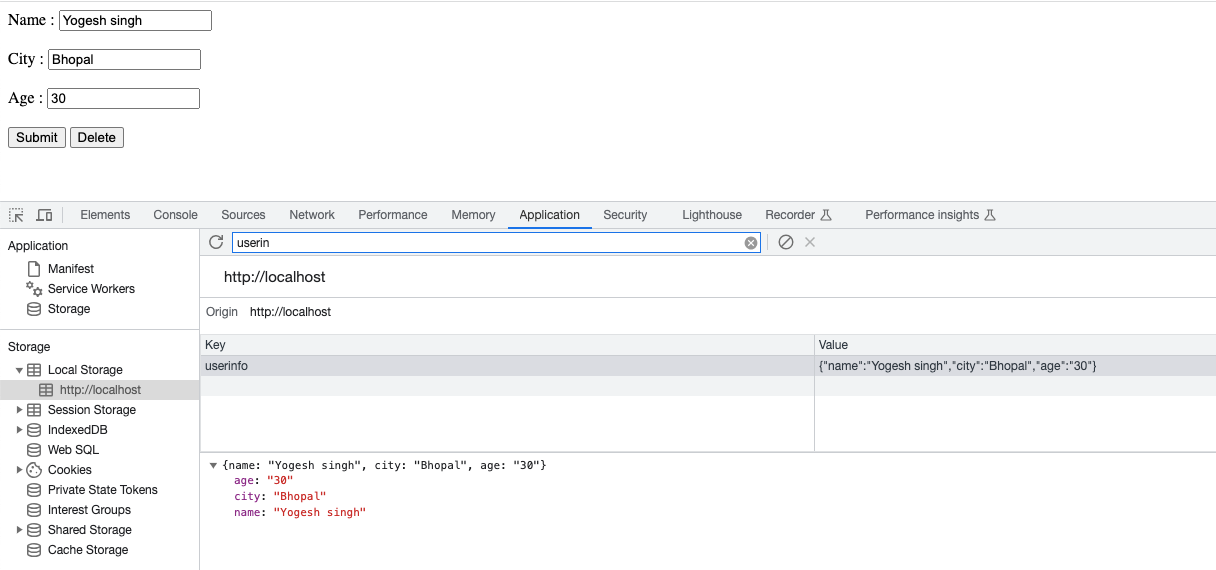Click the Interest Groups icon
1216x570 pixels.
[x=34, y=510]
